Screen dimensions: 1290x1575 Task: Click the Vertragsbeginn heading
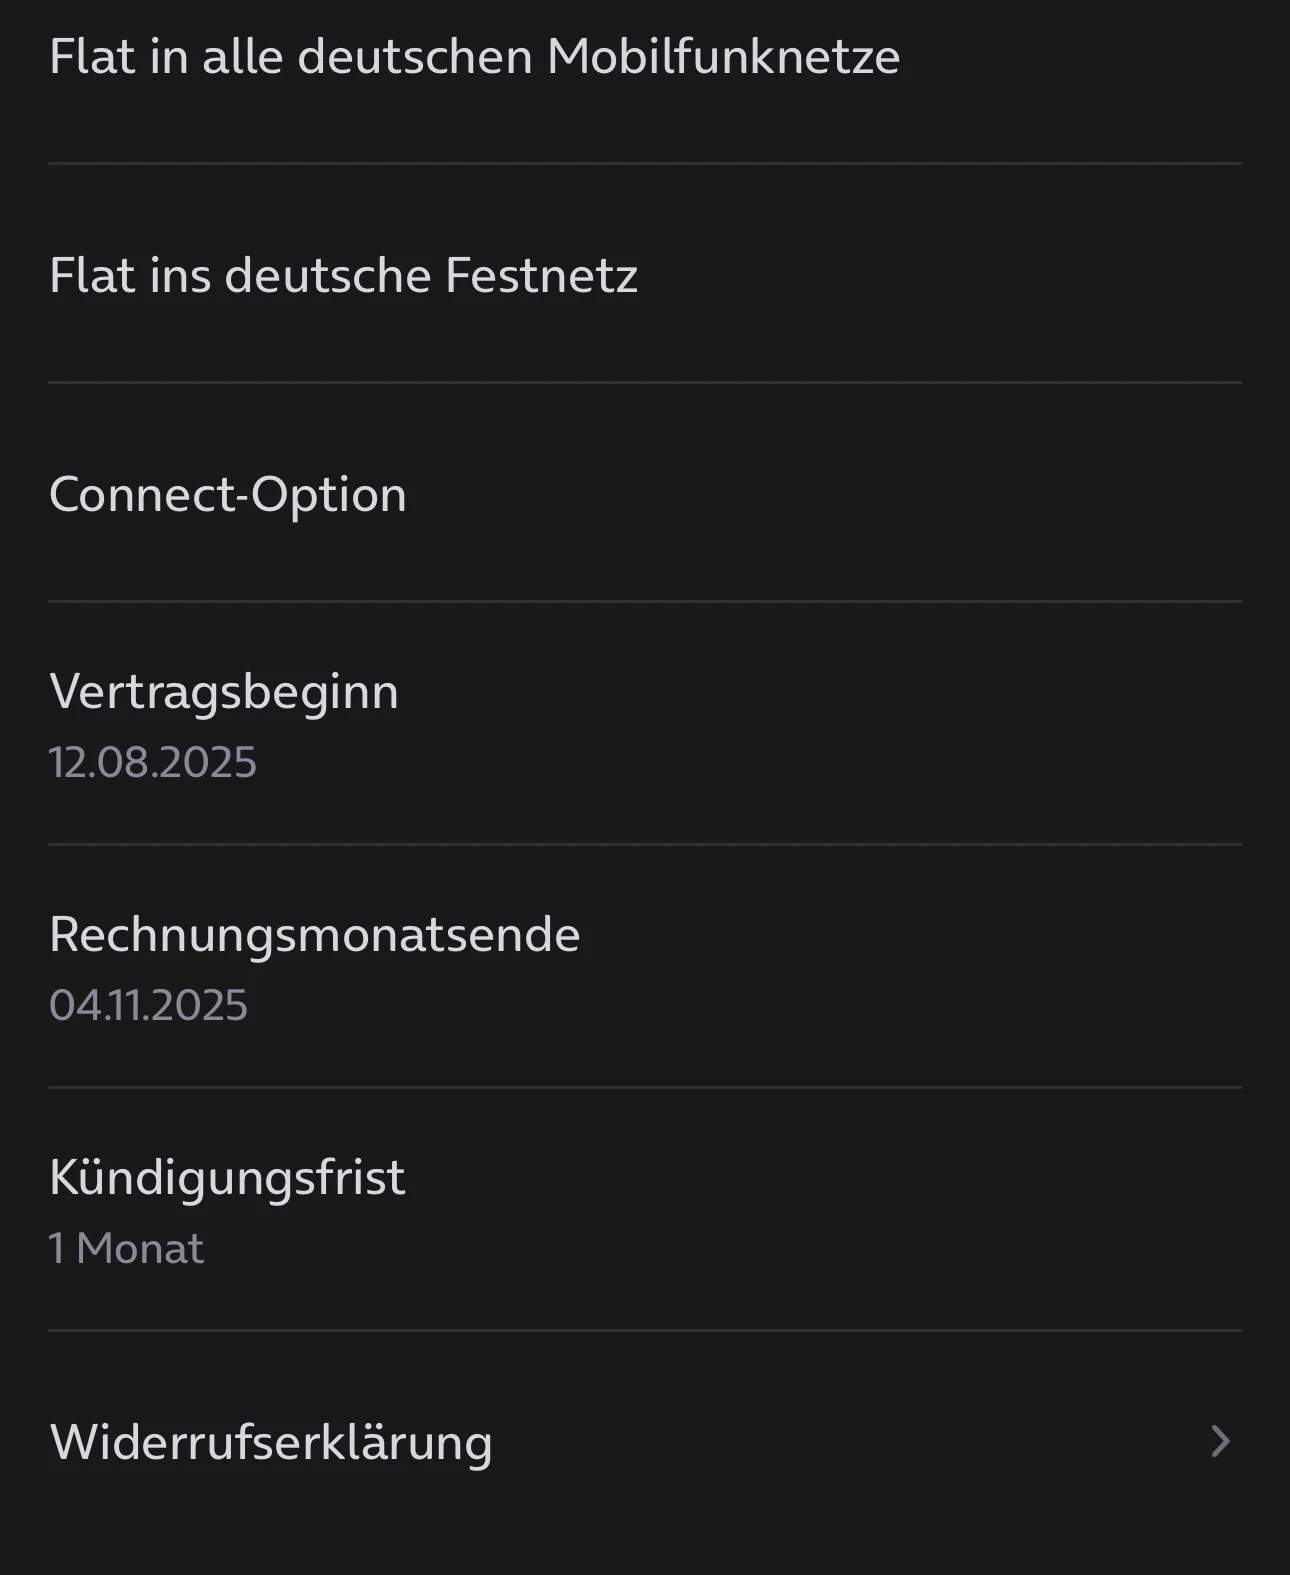pyautogui.click(x=224, y=691)
